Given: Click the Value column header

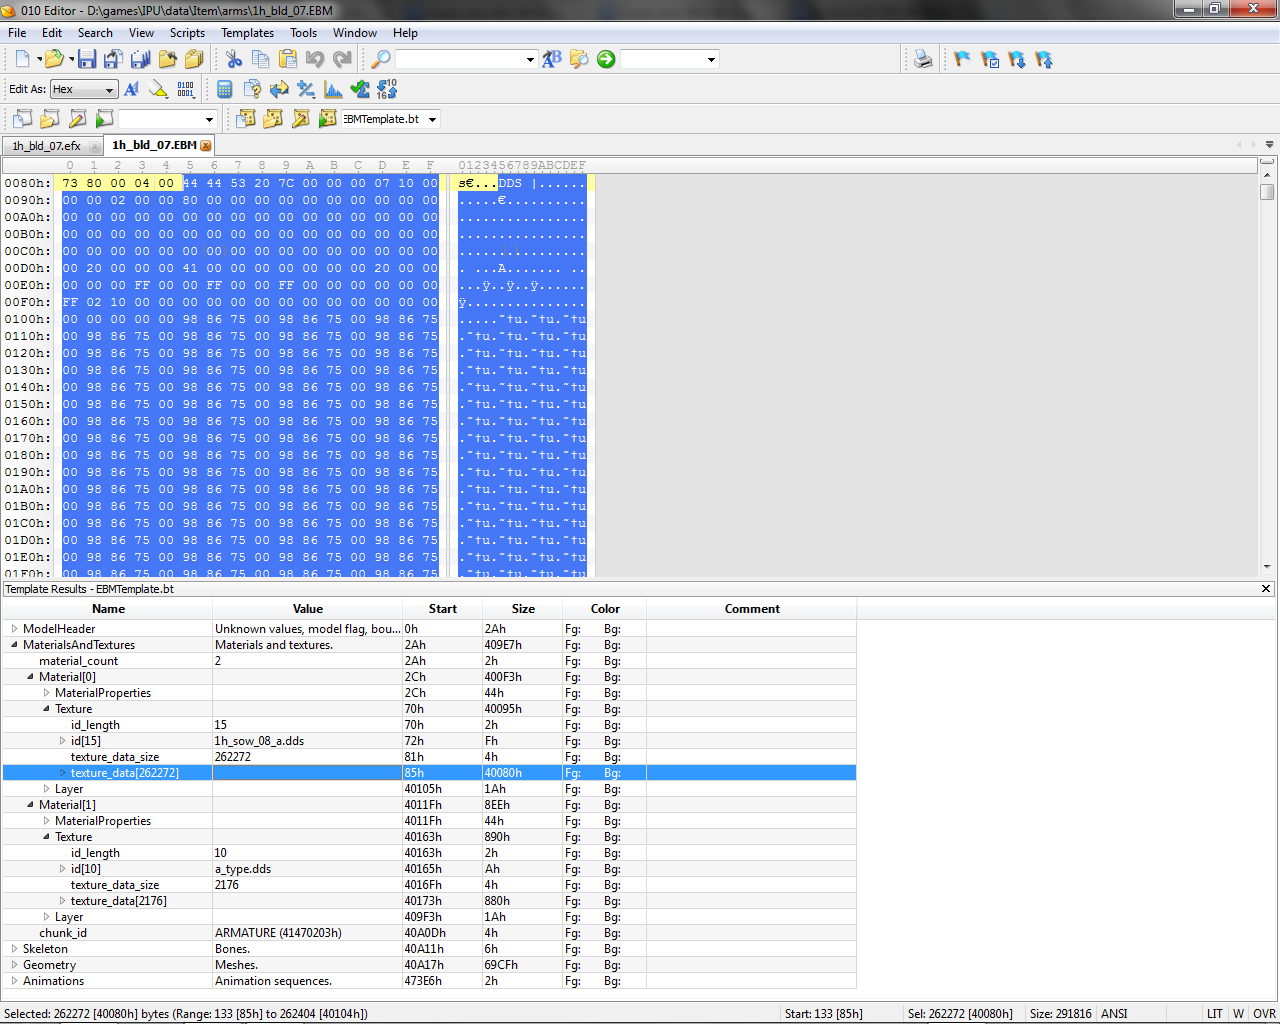Looking at the screenshot, I should (307, 609).
